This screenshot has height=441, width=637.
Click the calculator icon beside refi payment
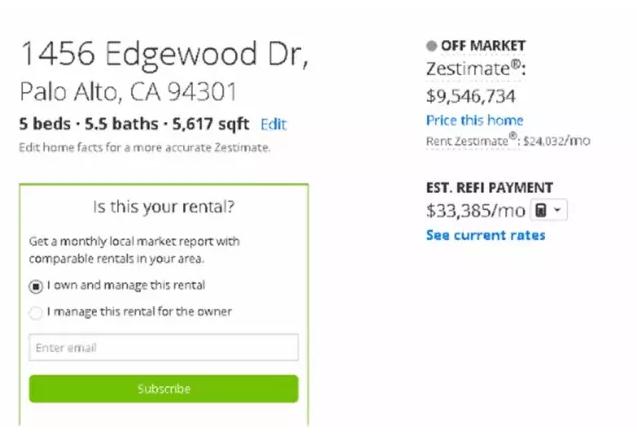(x=540, y=211)
